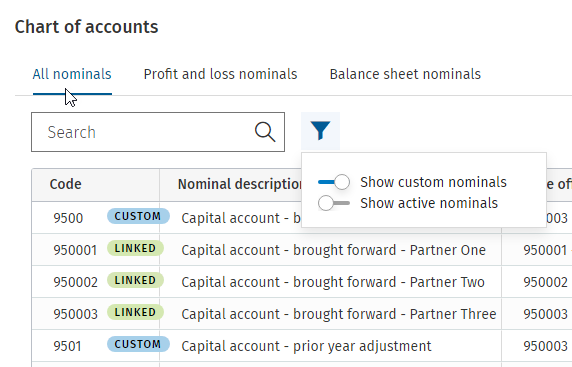Viewport: 572px width, 367px height.
Task: Click code 950002 cell
Action: (x=76, y=282)
